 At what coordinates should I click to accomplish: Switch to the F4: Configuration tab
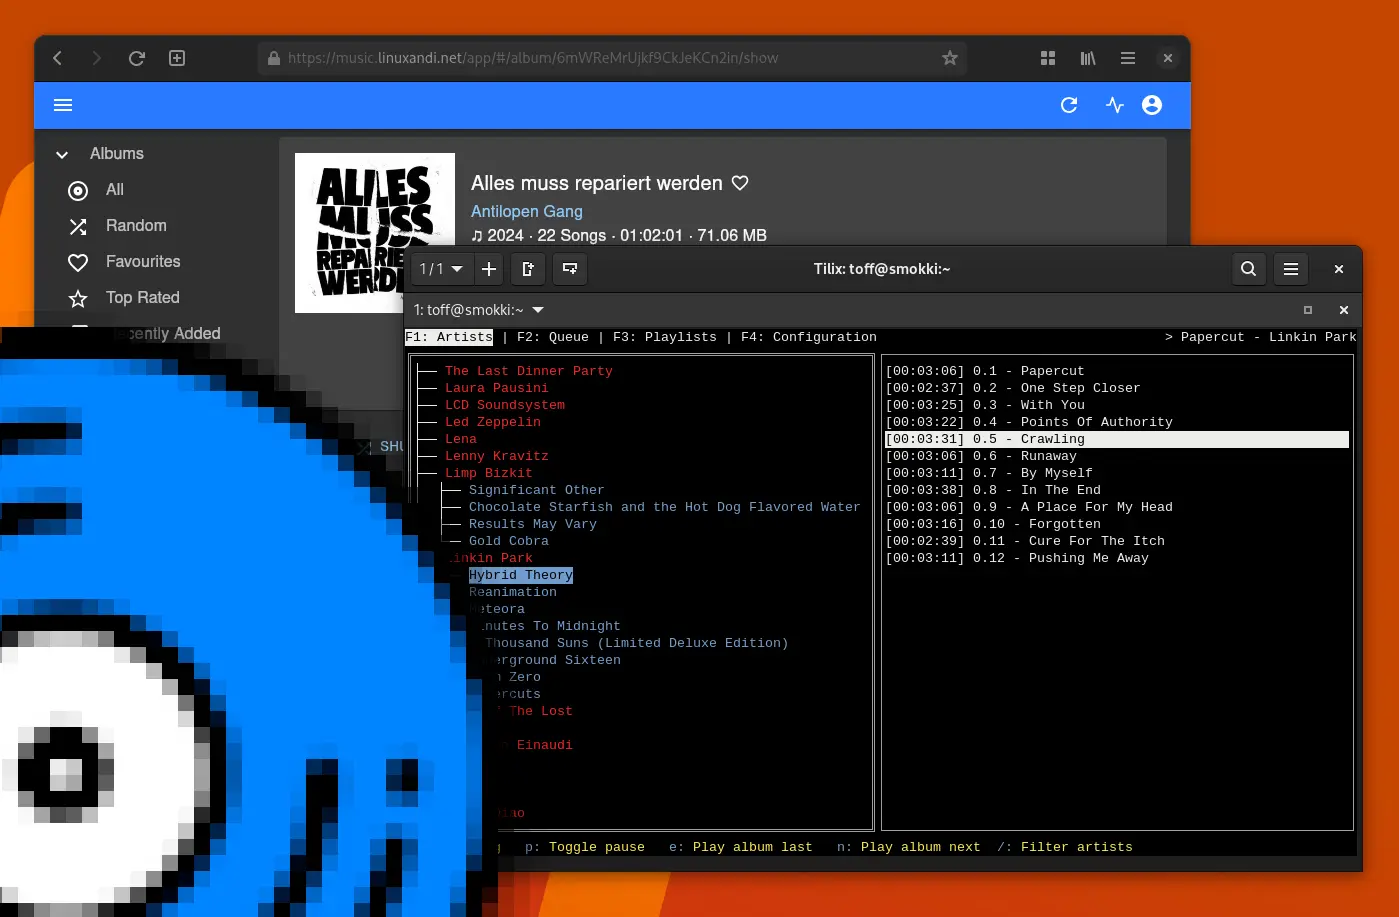pos(809,337)
